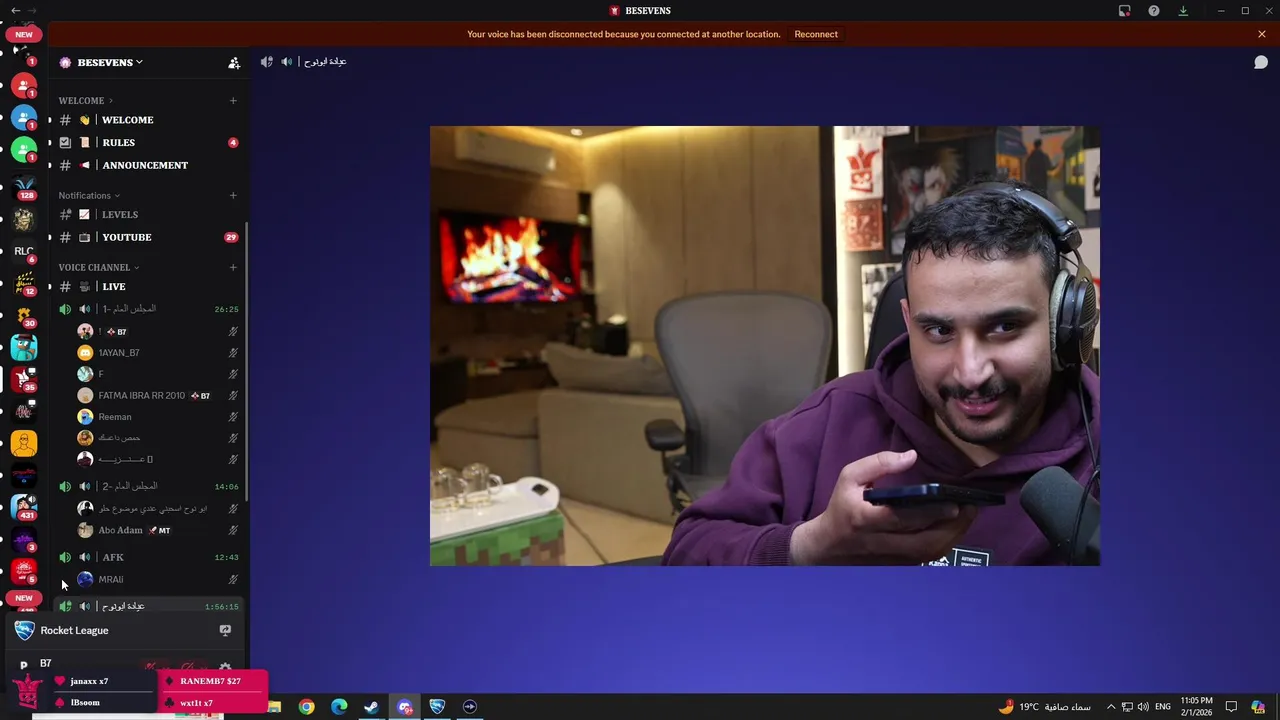Click the muted mic icon beside Abo Adam
This screenshot has width=1280, height=720.
(233, 530)
